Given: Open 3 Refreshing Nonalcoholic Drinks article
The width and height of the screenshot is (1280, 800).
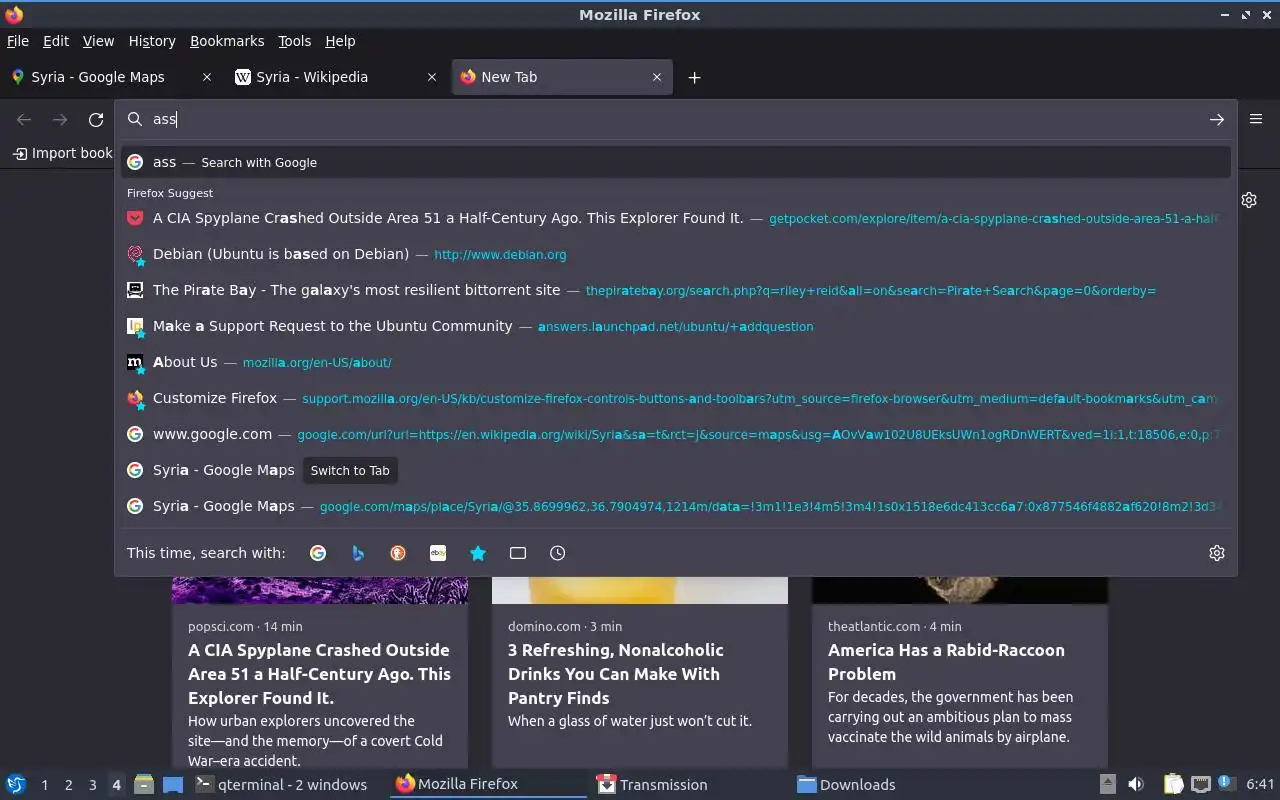Looking at the screenshot, I should point(614,674).
